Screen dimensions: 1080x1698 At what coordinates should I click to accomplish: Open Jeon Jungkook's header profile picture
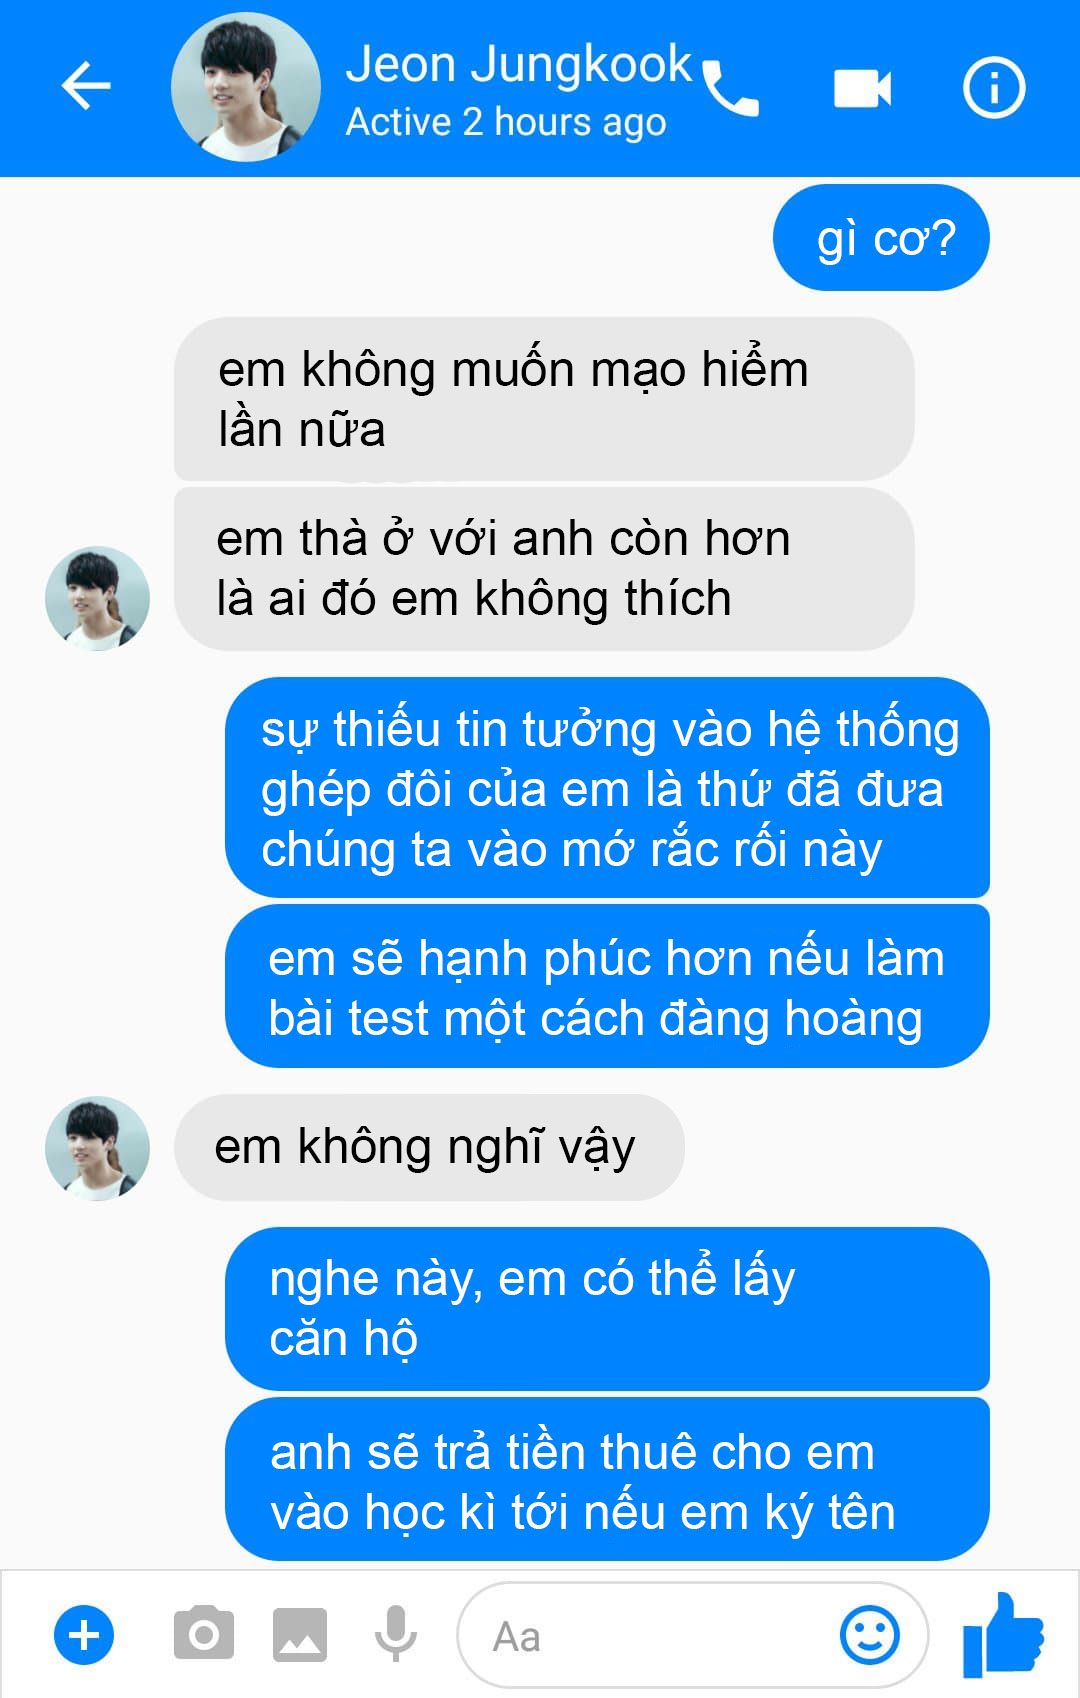click(x=246, y=87)
